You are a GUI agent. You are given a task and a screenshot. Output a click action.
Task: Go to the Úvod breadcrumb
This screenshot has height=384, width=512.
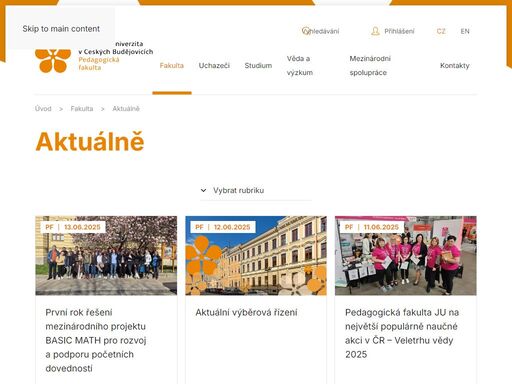[x=43, y=109]
